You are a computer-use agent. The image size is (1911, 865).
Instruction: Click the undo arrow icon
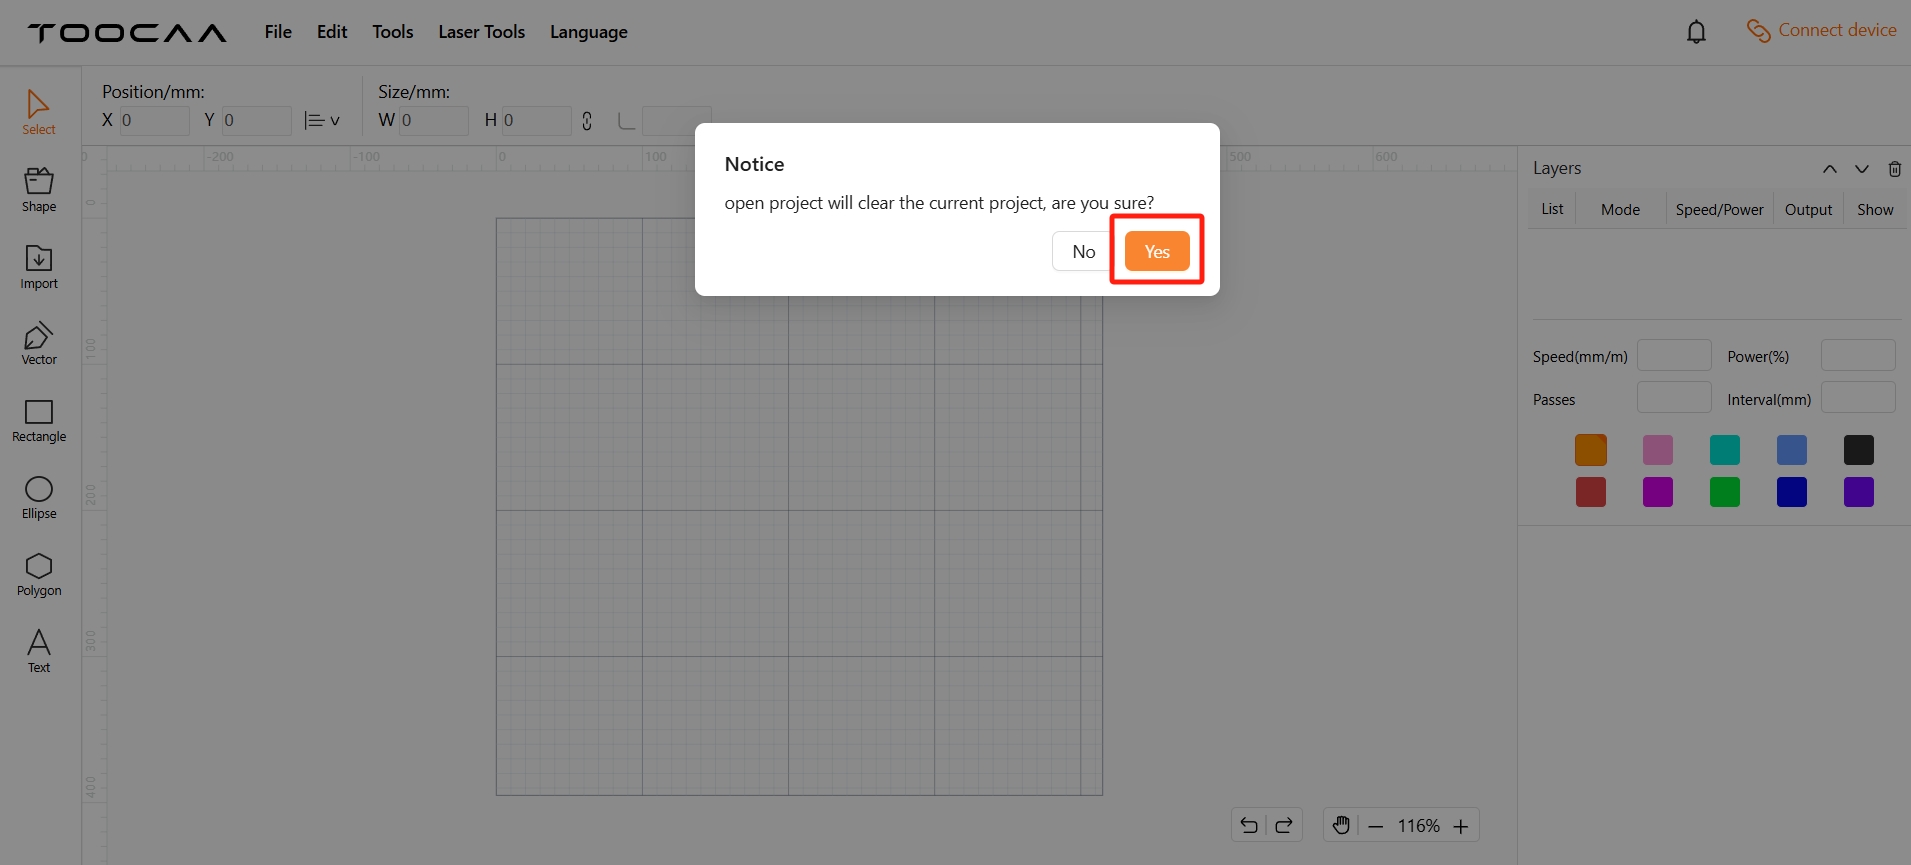pos(1249,825)
